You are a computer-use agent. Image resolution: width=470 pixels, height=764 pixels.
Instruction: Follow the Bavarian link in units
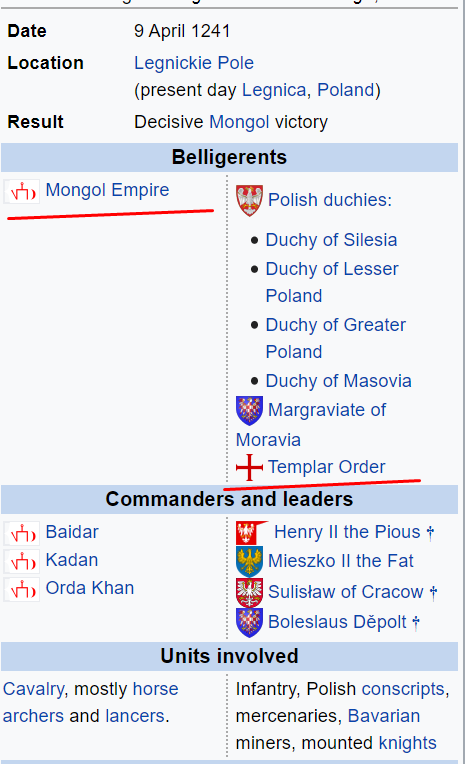tap(384, 716)
